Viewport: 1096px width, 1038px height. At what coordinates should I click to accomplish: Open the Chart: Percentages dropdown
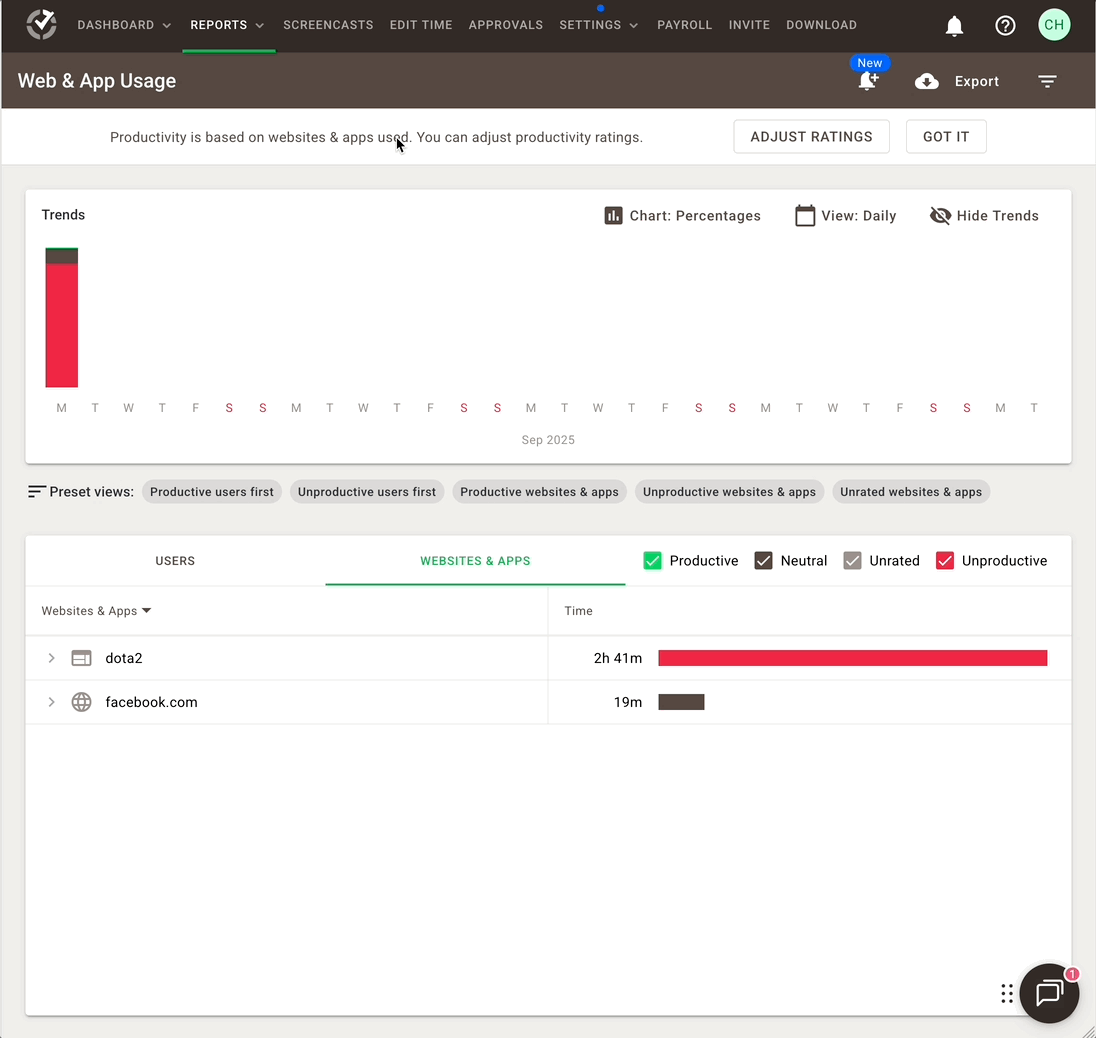pos(682,215)
